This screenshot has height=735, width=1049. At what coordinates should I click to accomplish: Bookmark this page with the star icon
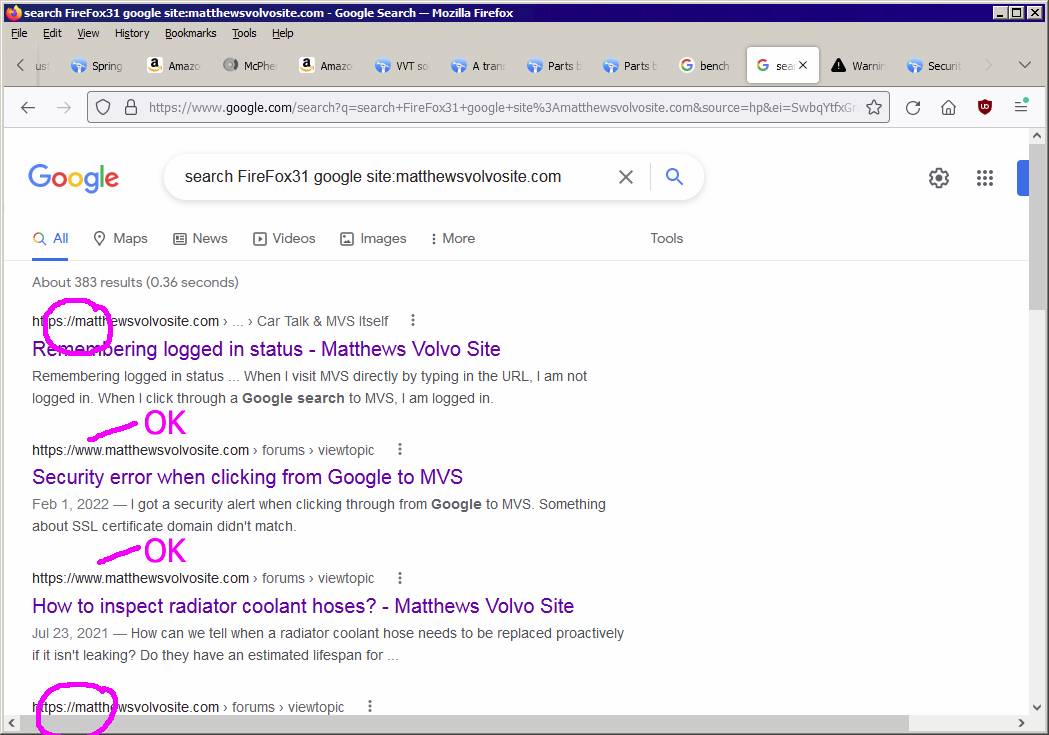[x=872, y=106]
